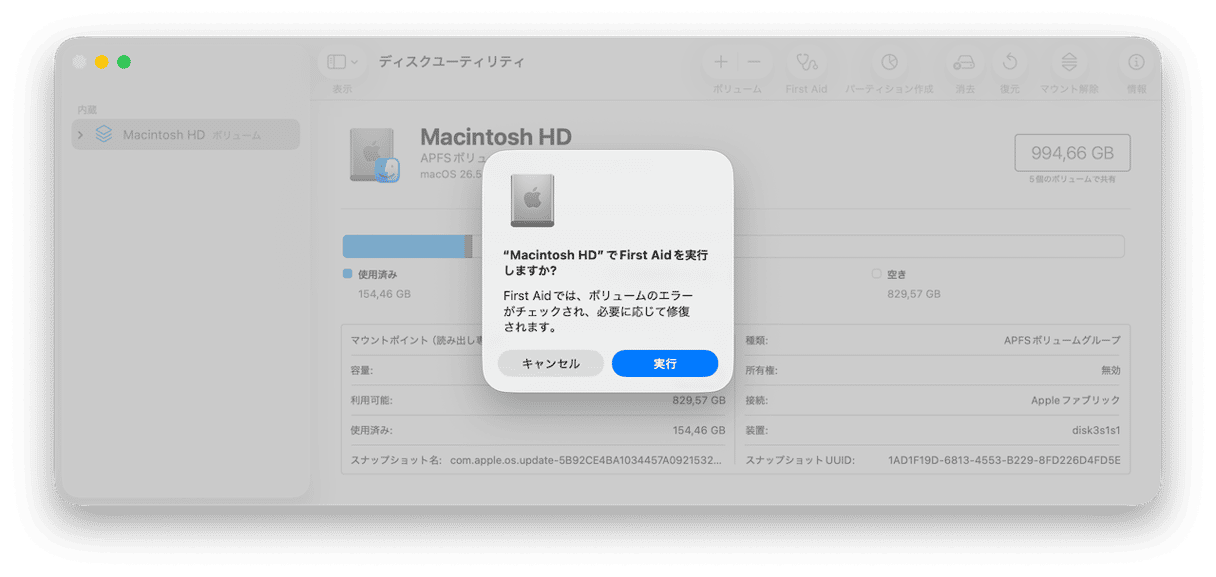
Task: Click the マウント解除 unmount icon
Action: 1069,62
